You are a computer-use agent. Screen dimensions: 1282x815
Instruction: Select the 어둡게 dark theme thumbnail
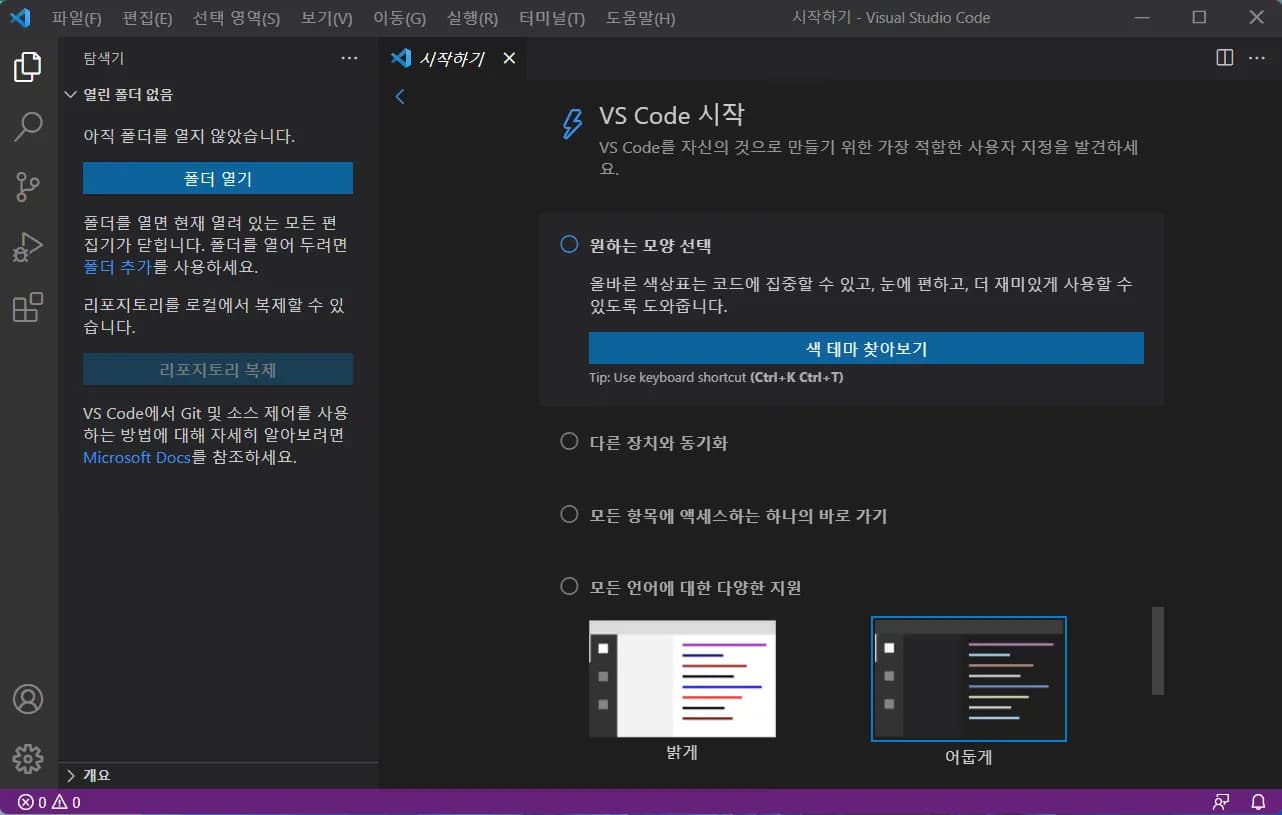[x=968, y=678]
